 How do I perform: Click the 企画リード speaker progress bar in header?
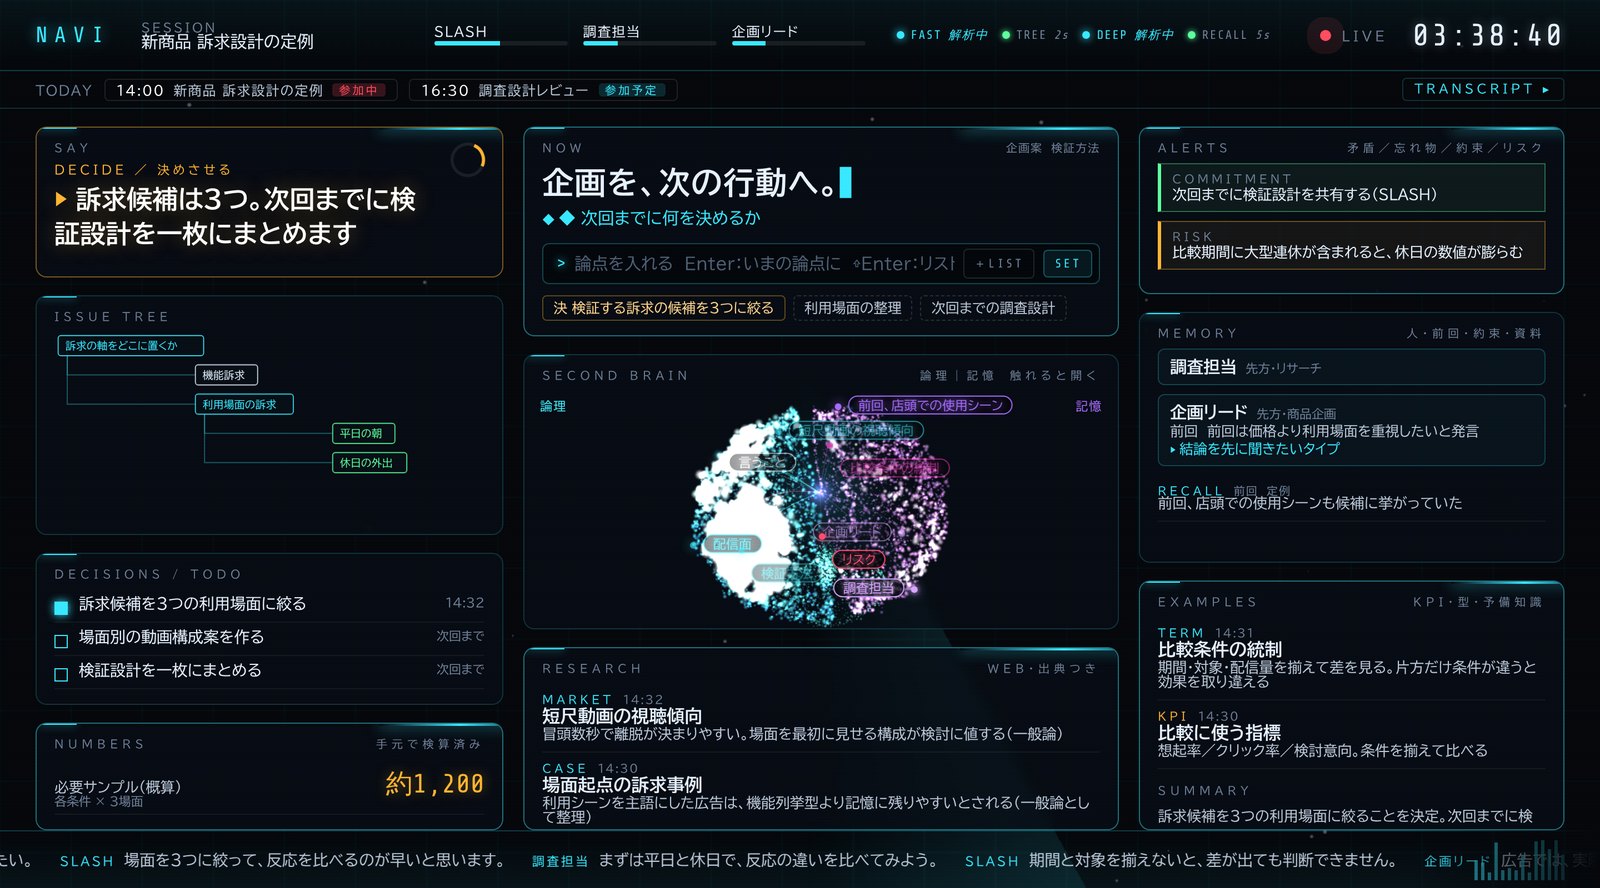[x=798, y=44]
